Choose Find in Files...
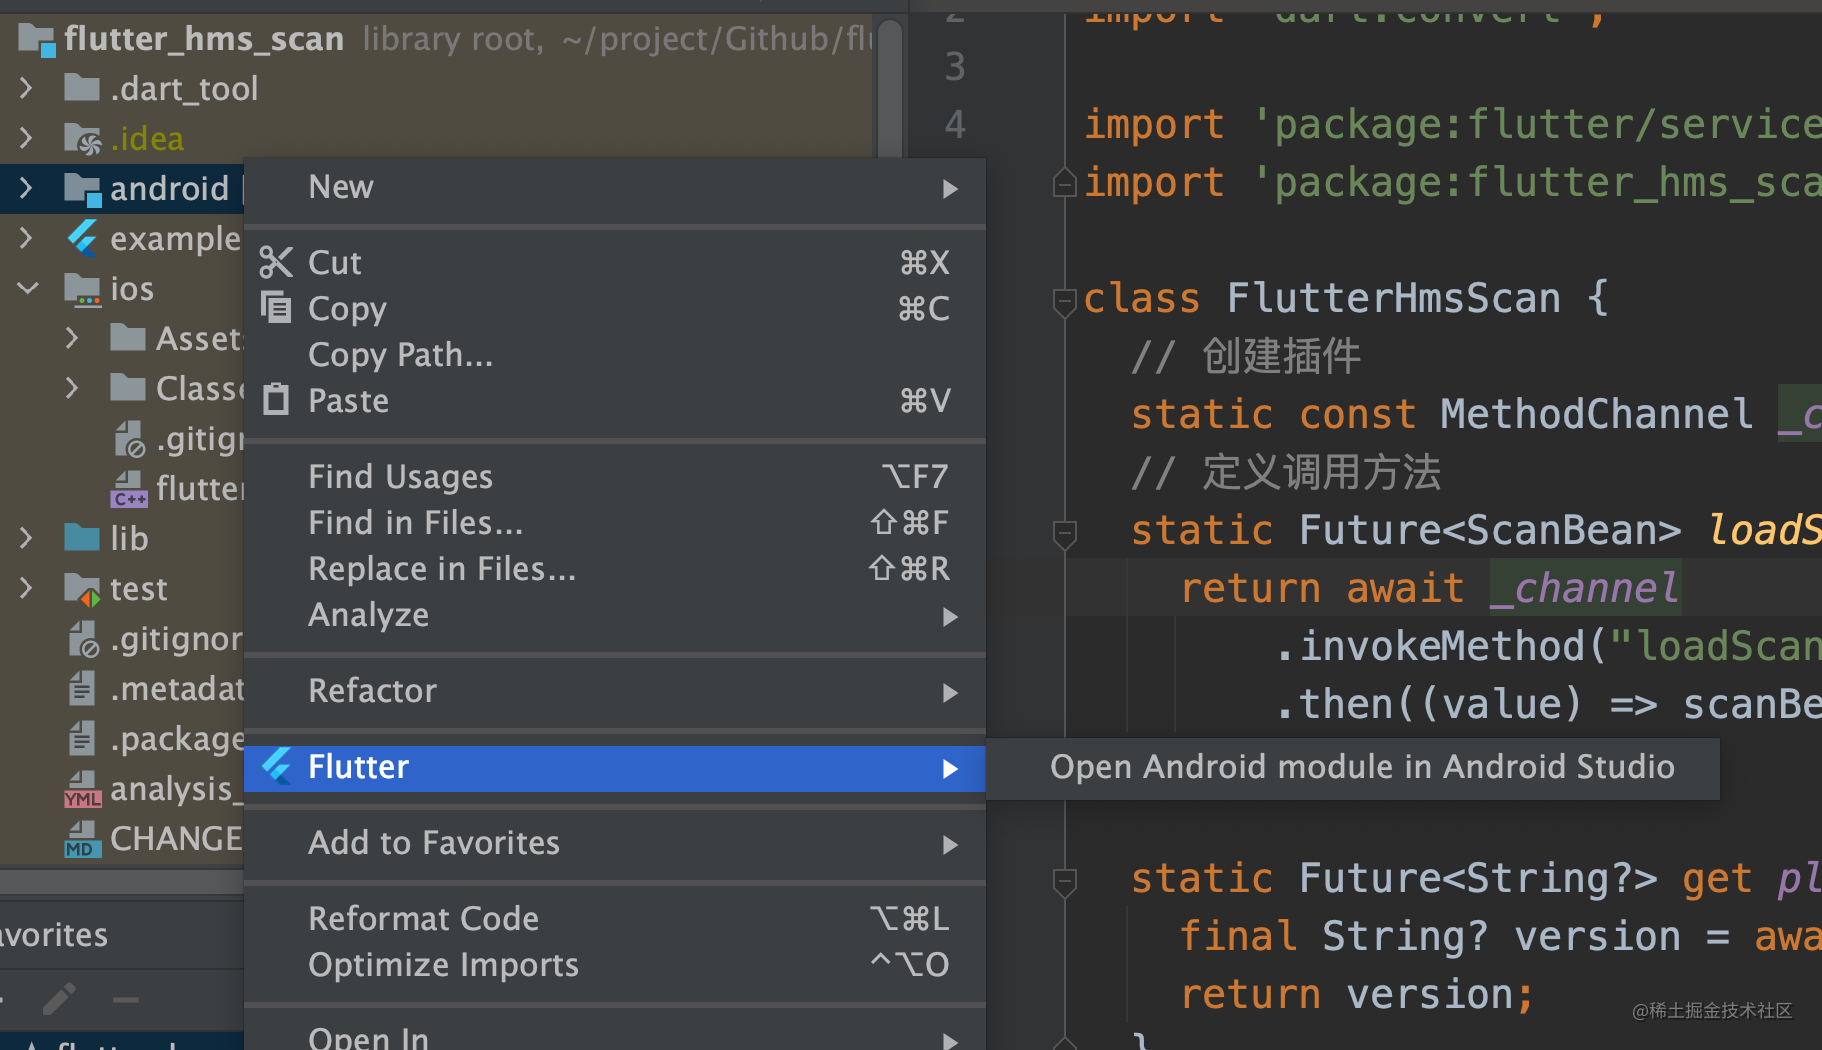The width and height of the screenshot is (1822, 1050). pos(614,522)
